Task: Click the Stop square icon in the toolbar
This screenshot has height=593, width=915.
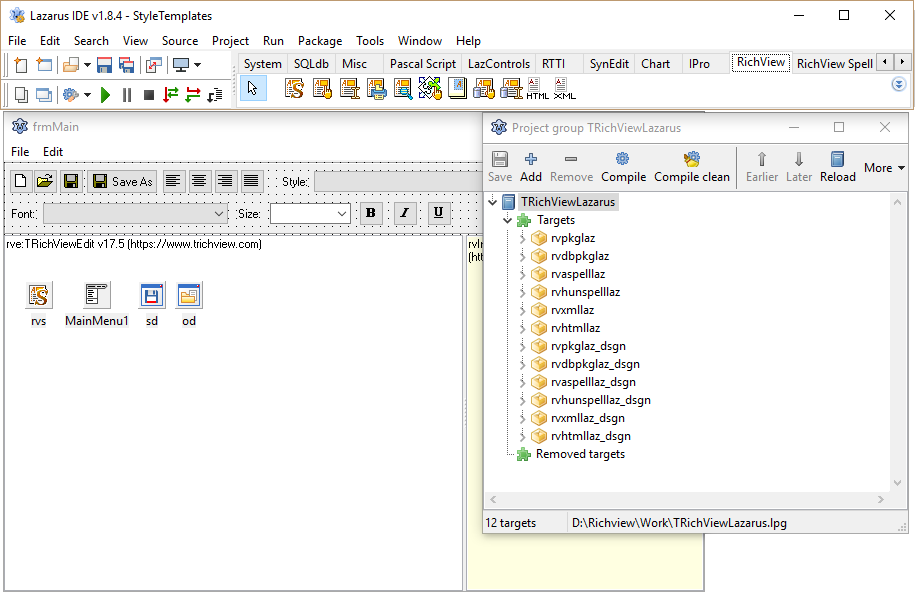Action: tap(148, 95)
